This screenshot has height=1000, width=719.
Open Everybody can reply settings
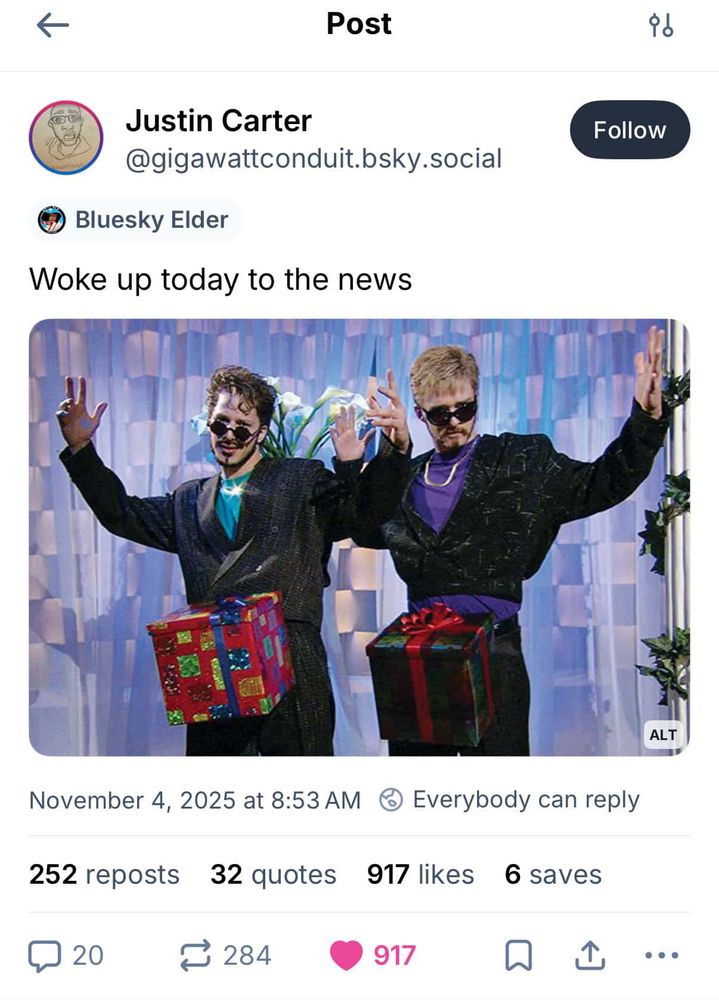[509, 800]
